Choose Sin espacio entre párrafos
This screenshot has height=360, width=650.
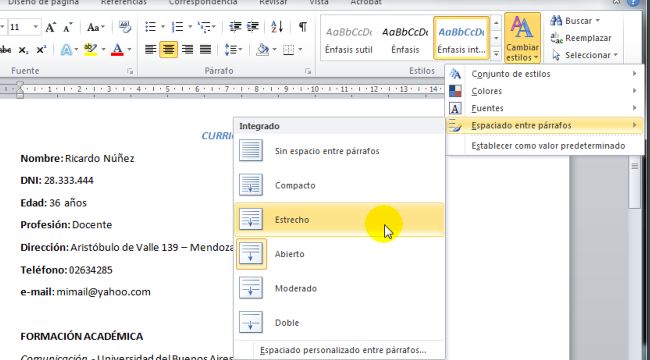click(339, 151)
